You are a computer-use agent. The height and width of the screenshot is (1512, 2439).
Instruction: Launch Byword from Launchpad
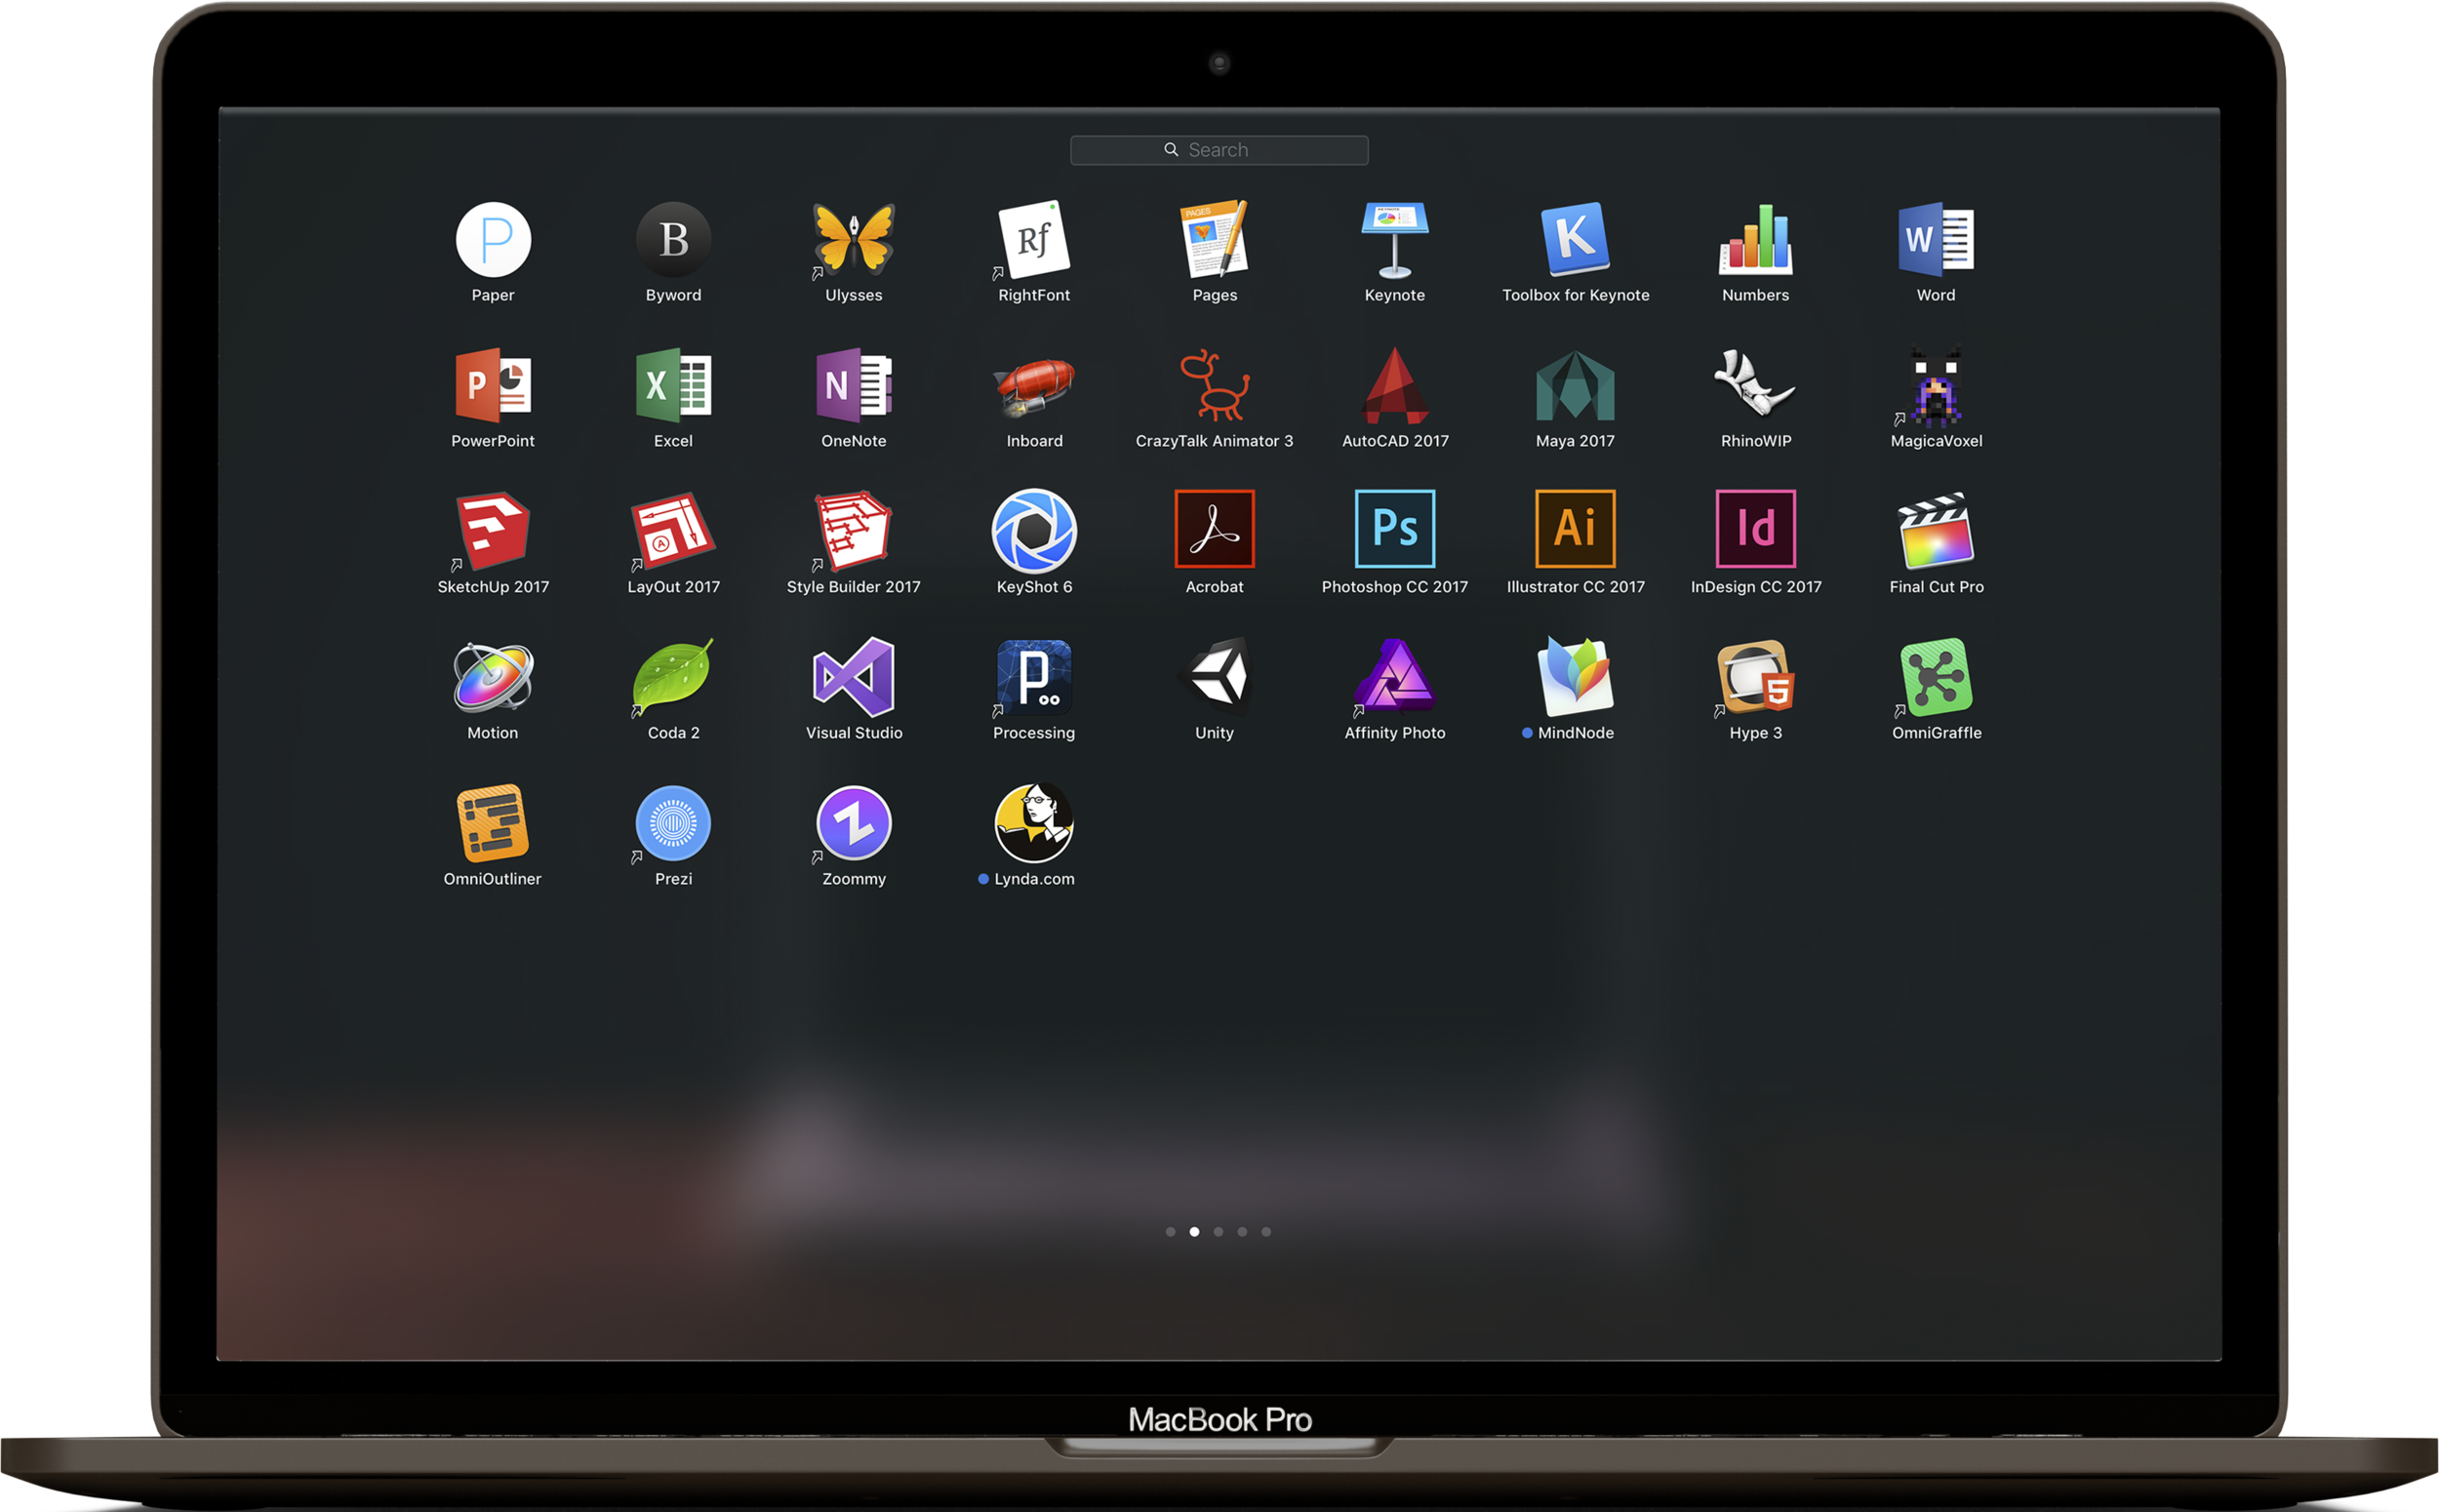point(673,240)
